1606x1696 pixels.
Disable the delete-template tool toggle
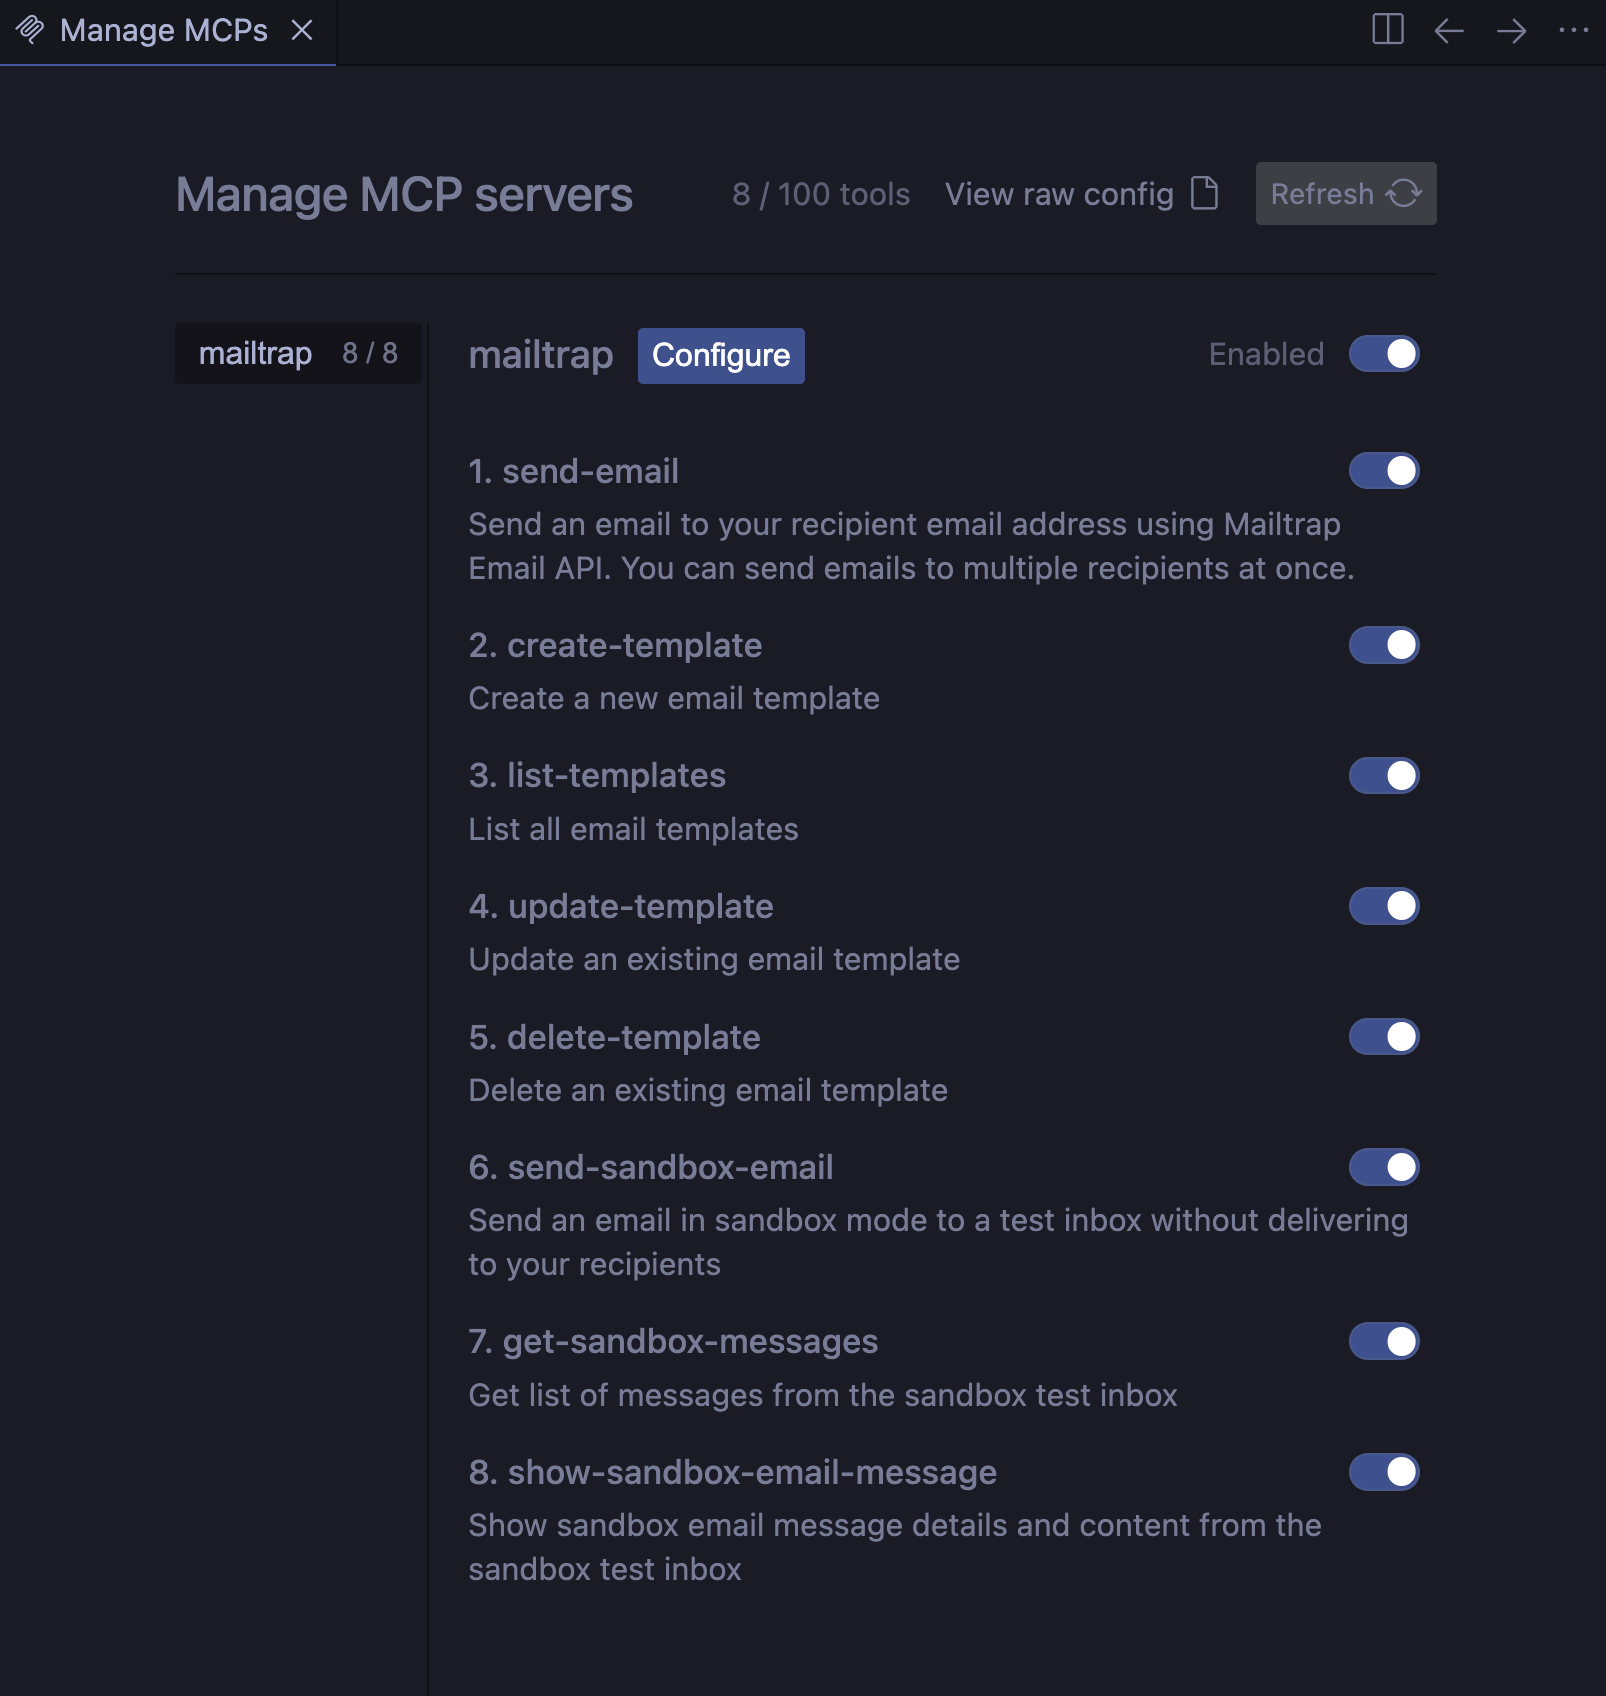click(1384, 1037)
